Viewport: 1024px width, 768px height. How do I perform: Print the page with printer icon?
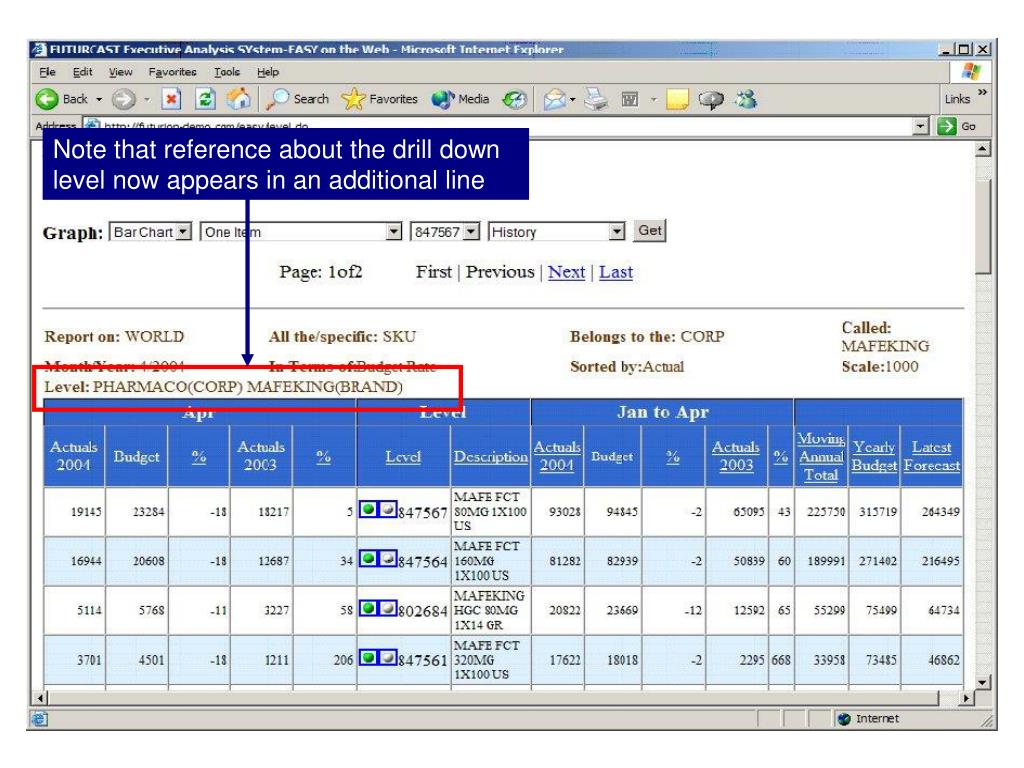click(x=596, y=99)
